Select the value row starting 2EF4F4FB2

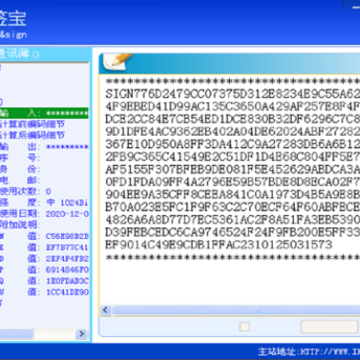(44, 259)
